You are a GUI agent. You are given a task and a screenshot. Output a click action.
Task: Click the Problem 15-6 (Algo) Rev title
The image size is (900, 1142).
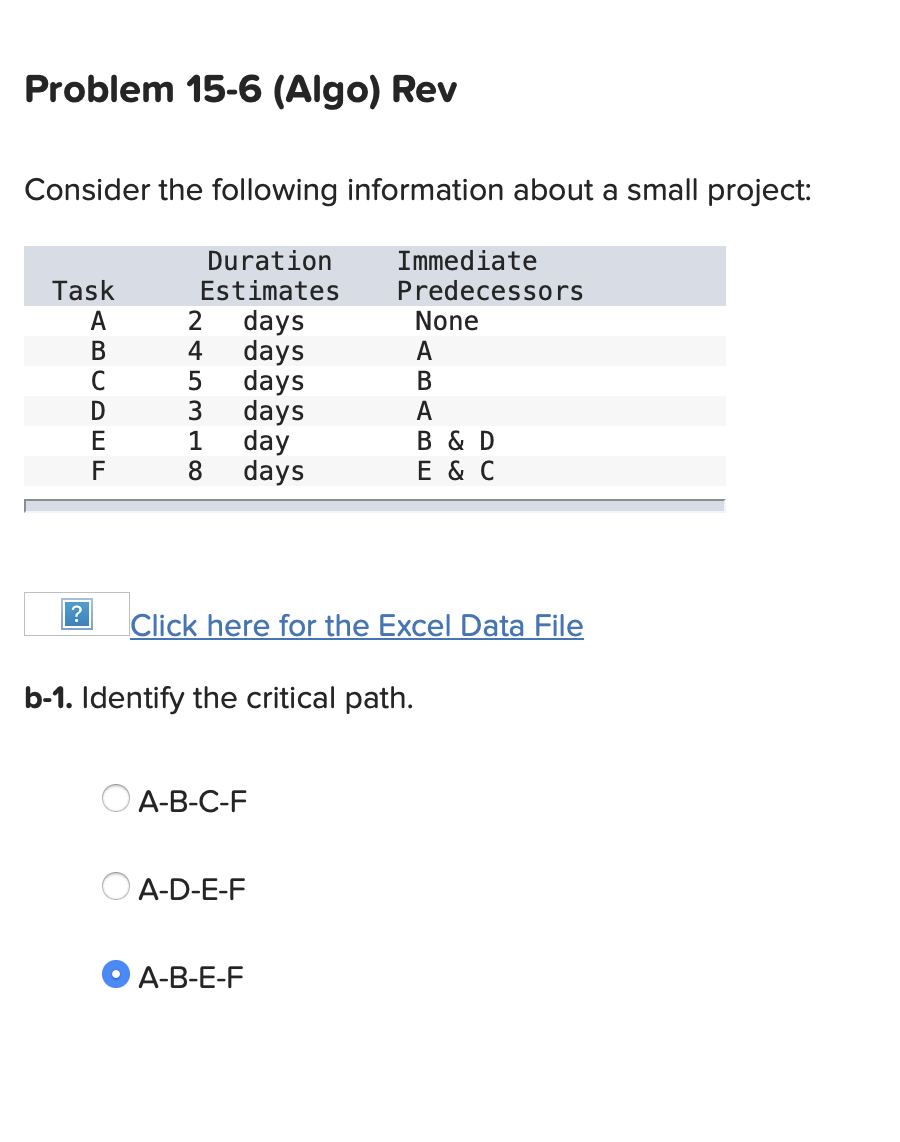240,91
